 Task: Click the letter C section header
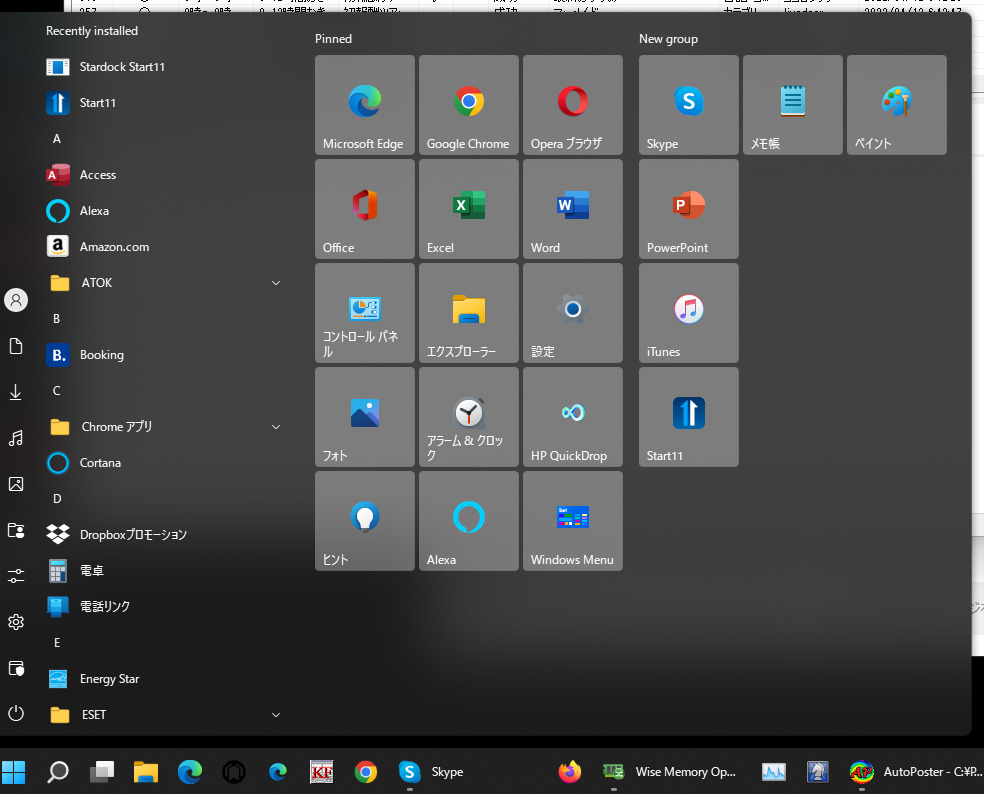57,390
